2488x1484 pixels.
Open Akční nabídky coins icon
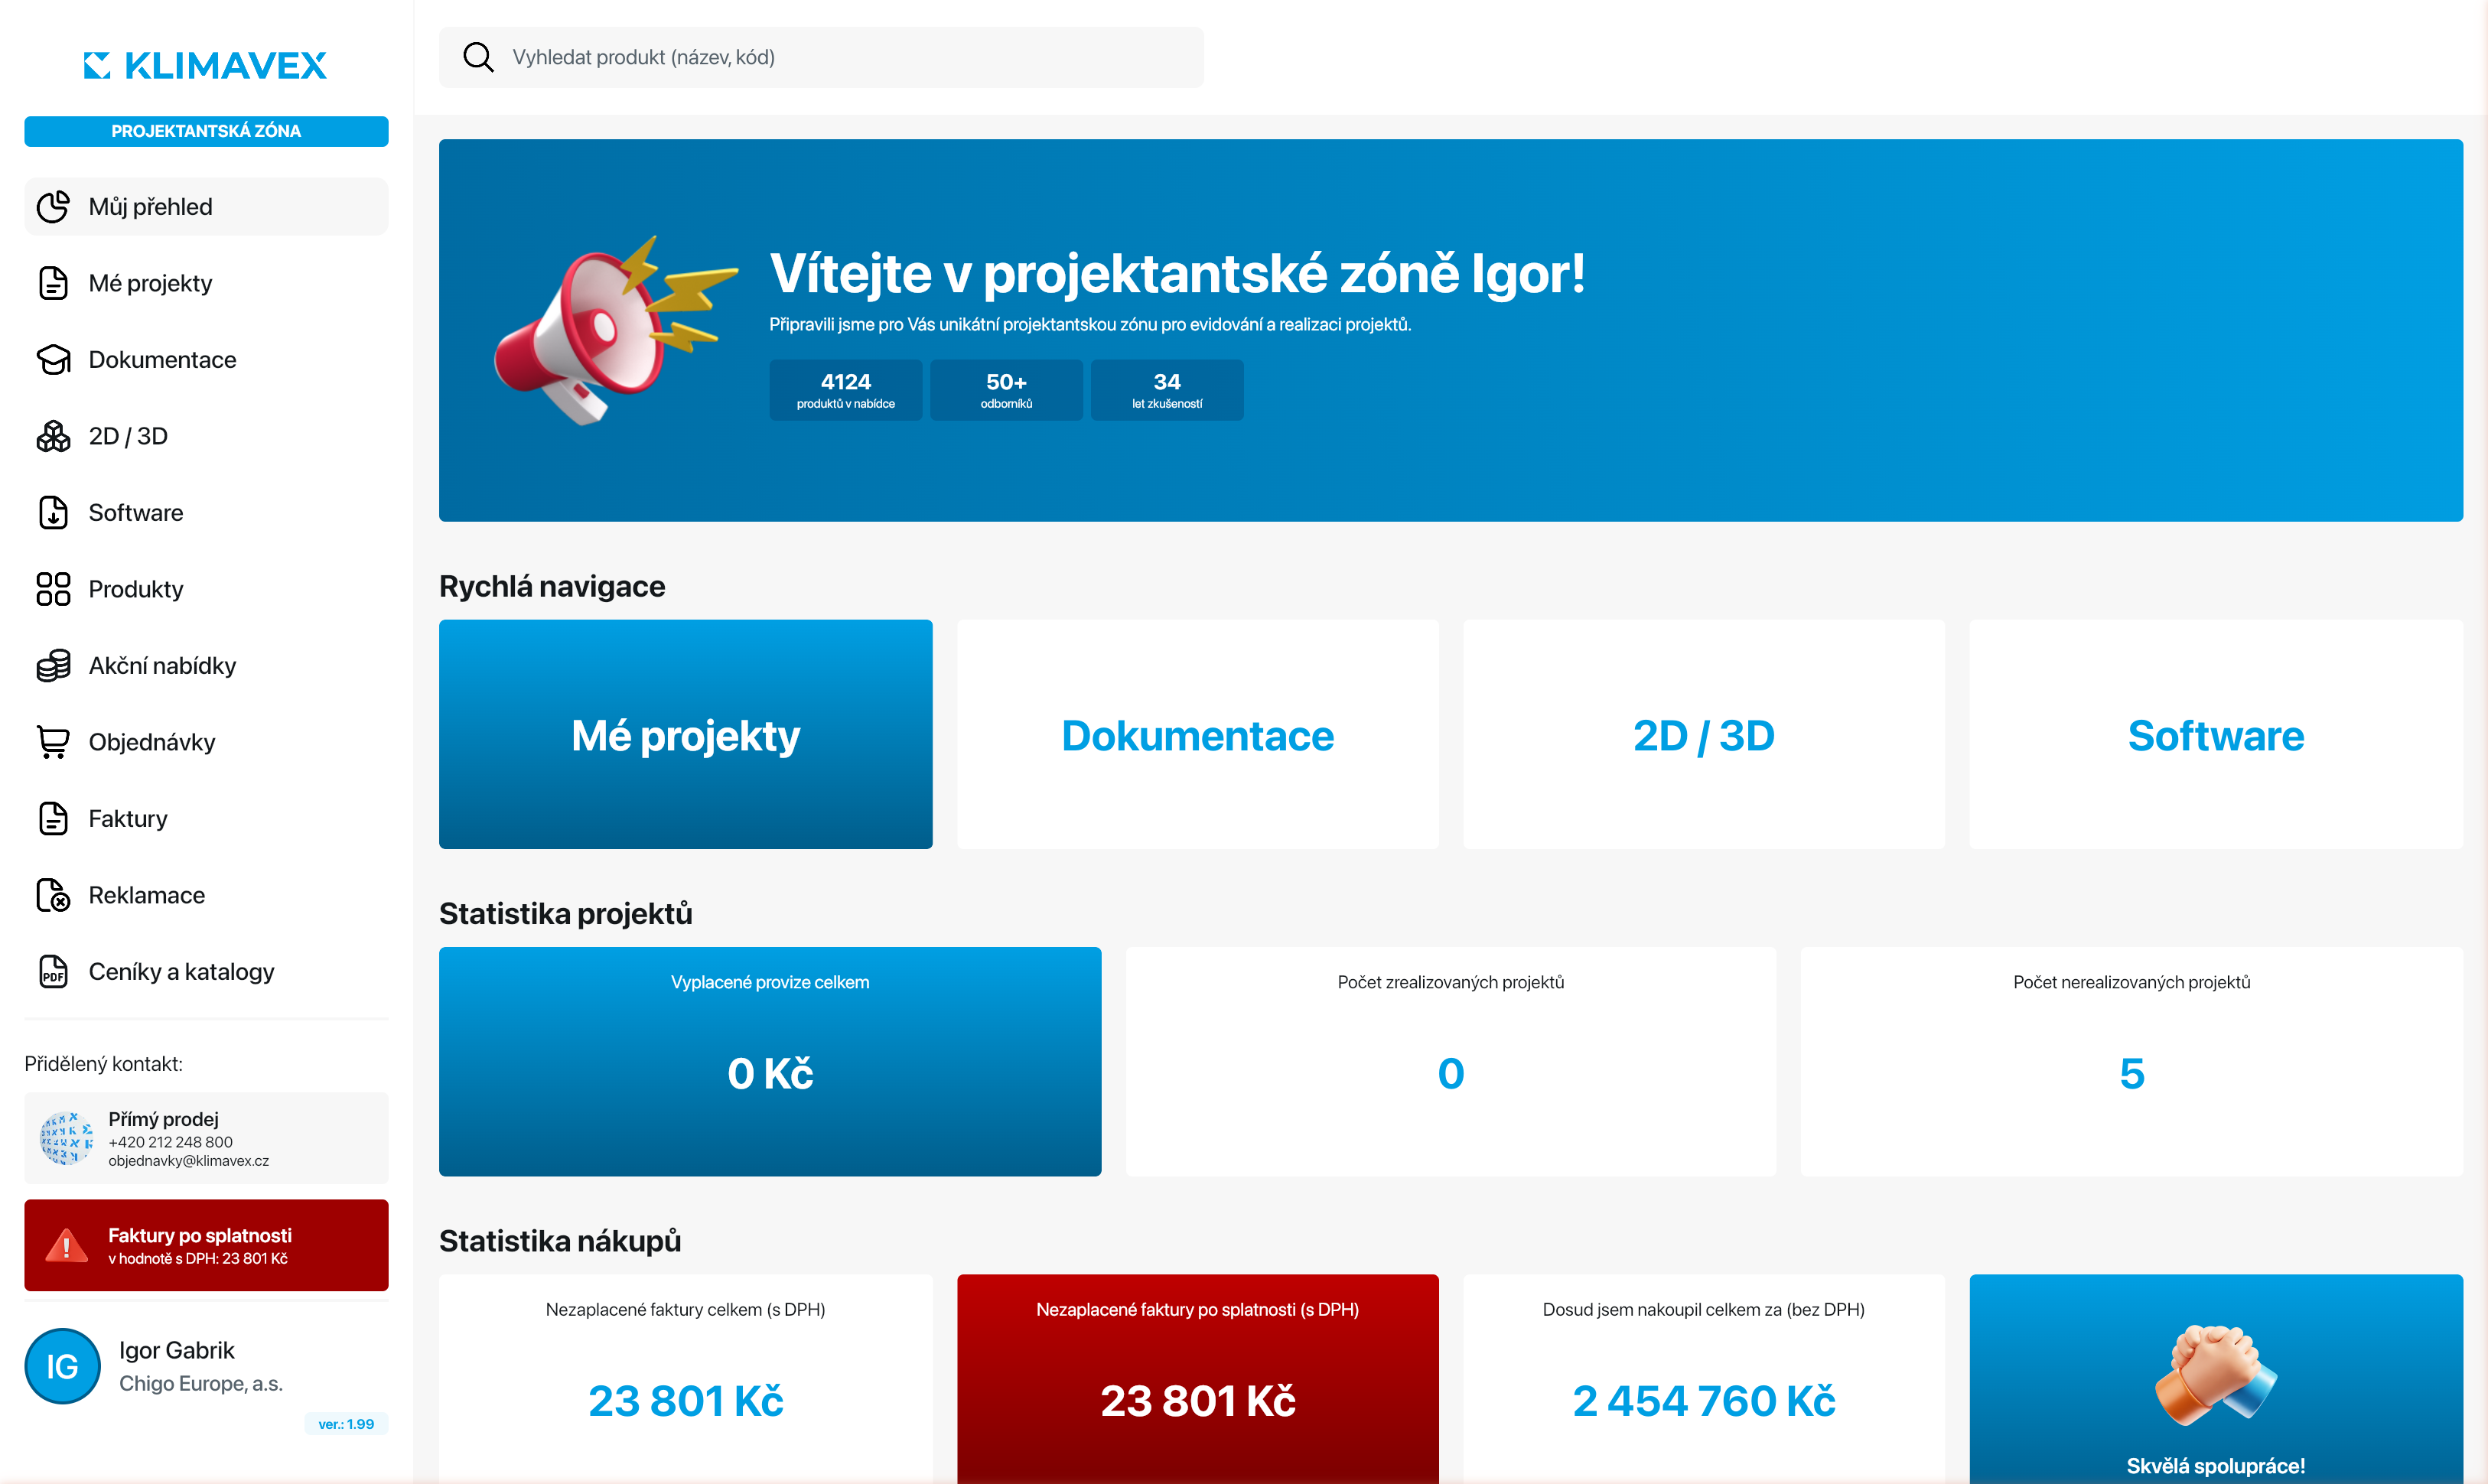point(53,665)
